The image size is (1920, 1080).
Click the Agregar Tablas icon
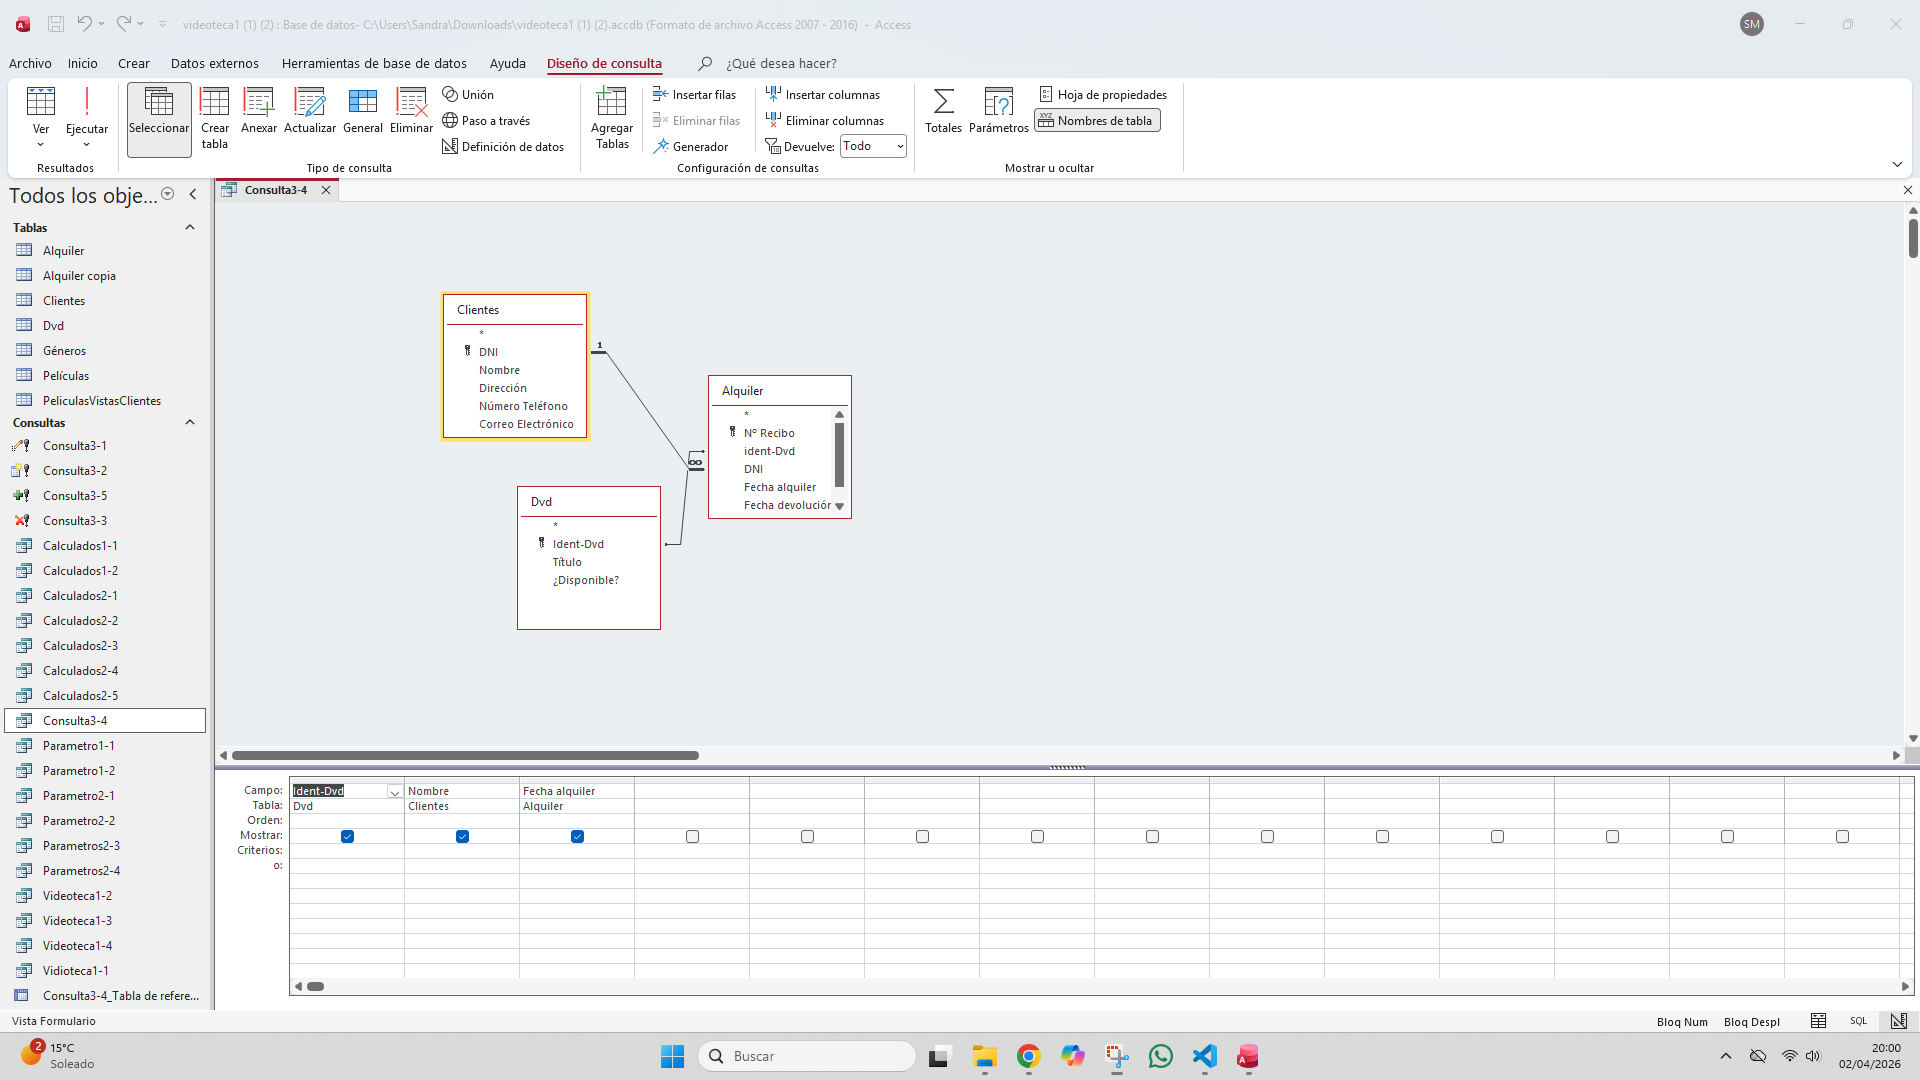click(611, 115)
